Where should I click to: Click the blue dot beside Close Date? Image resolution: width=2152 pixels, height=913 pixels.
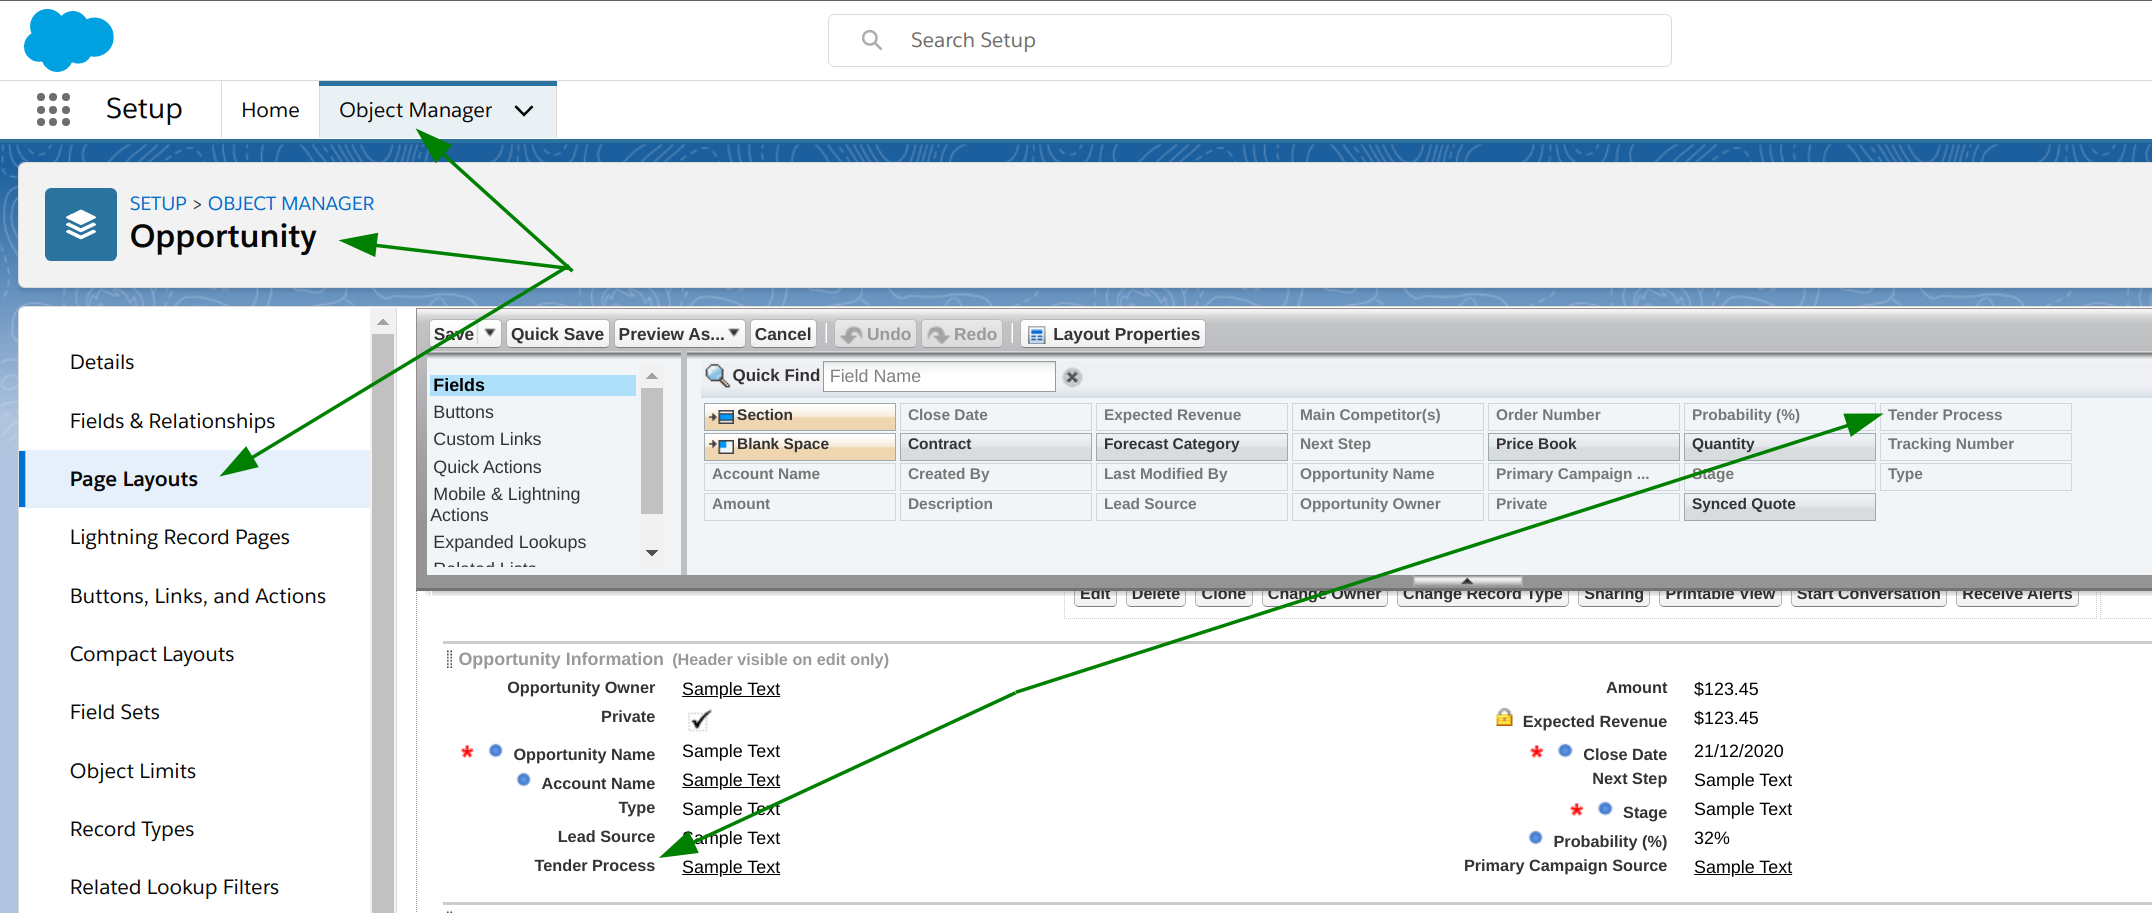[1566, 751]
